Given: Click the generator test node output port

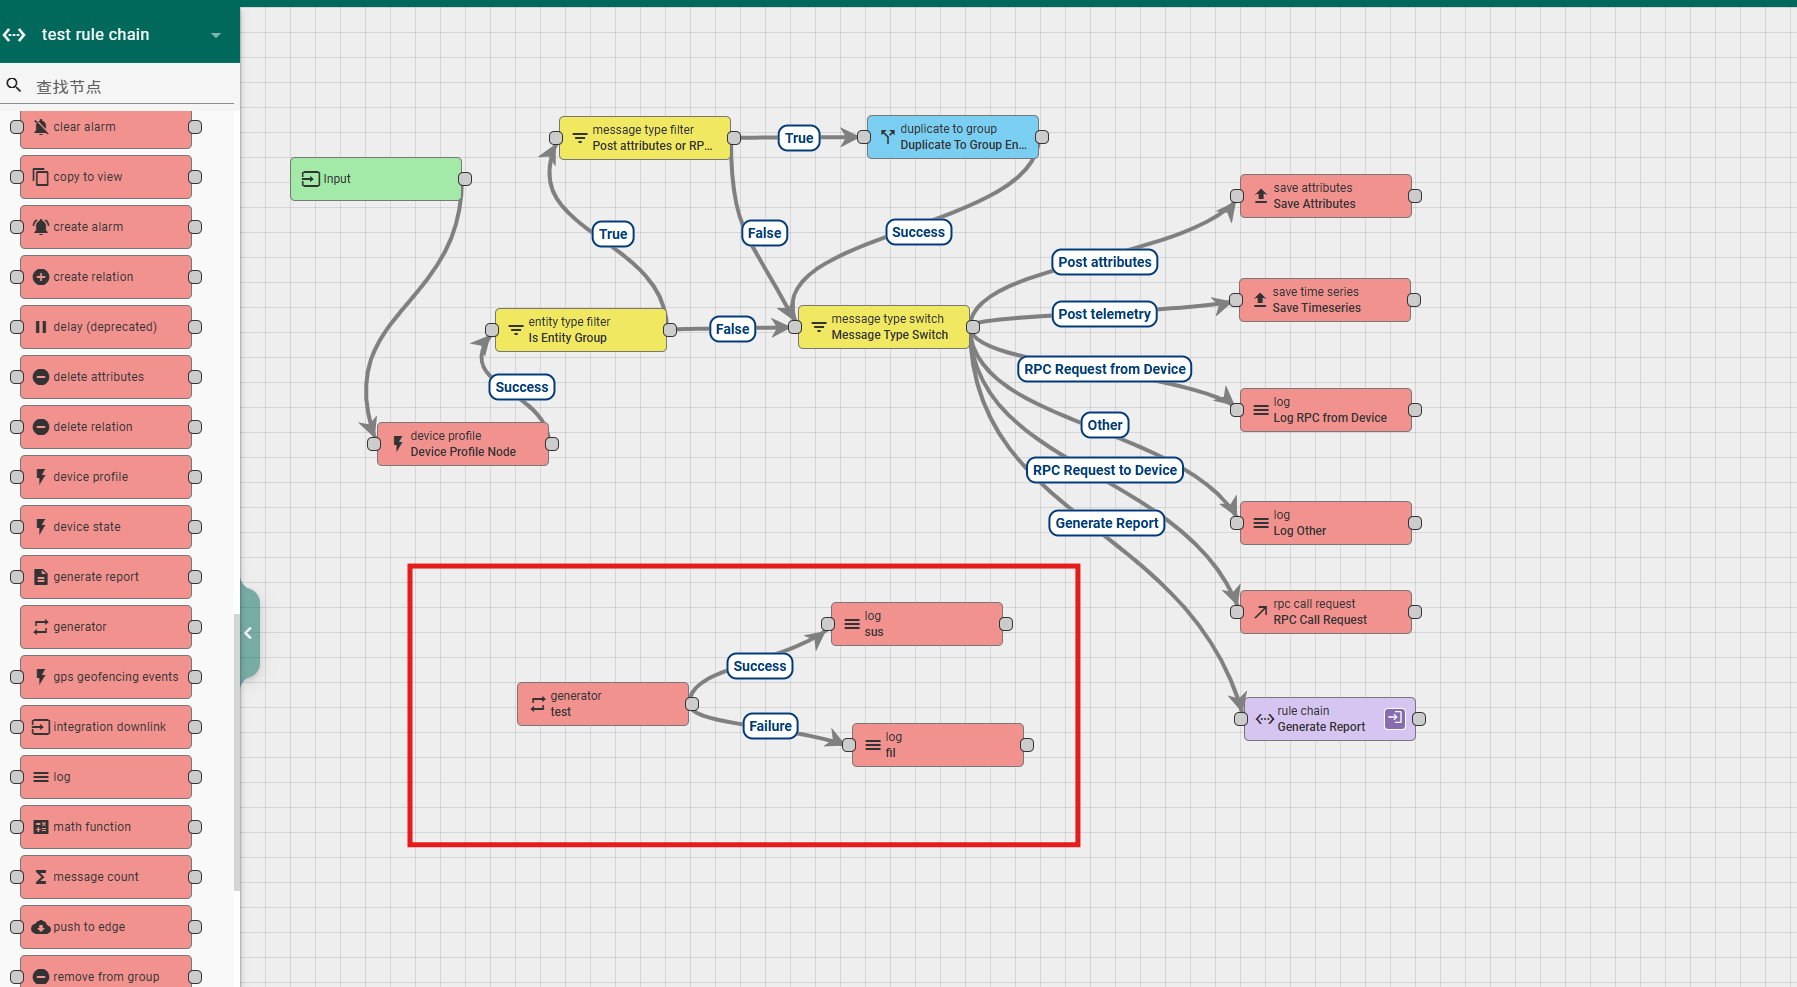Looking at the screenshot, I should pyautogui.click(x=692, y=704).
